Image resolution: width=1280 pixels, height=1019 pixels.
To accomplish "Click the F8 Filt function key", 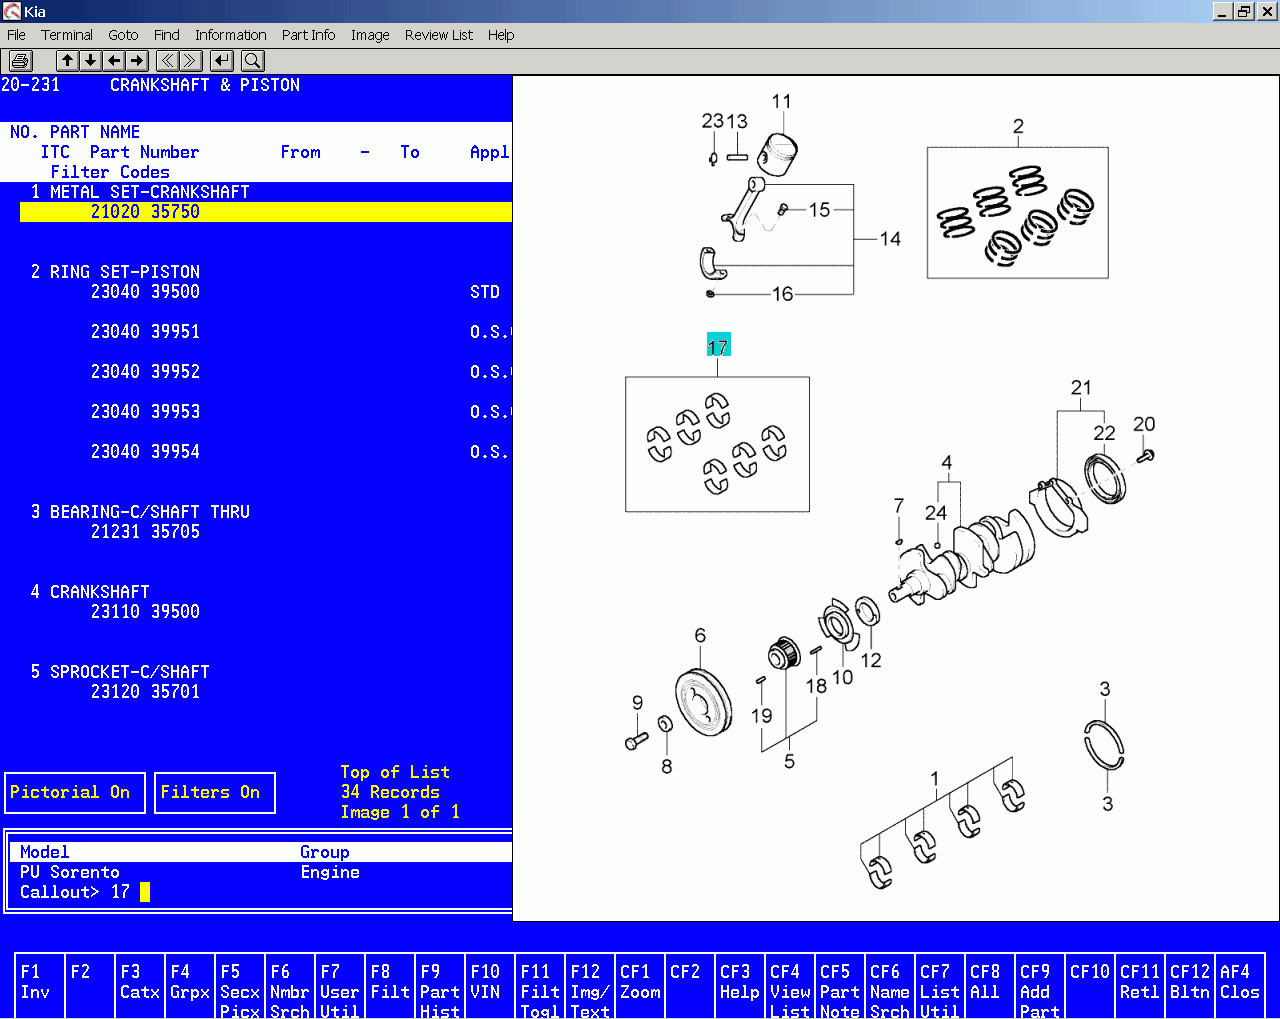I will [390, 988].
